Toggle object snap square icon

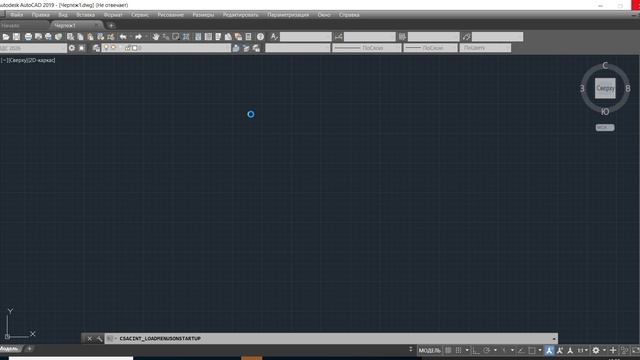[x=531, y=350]
